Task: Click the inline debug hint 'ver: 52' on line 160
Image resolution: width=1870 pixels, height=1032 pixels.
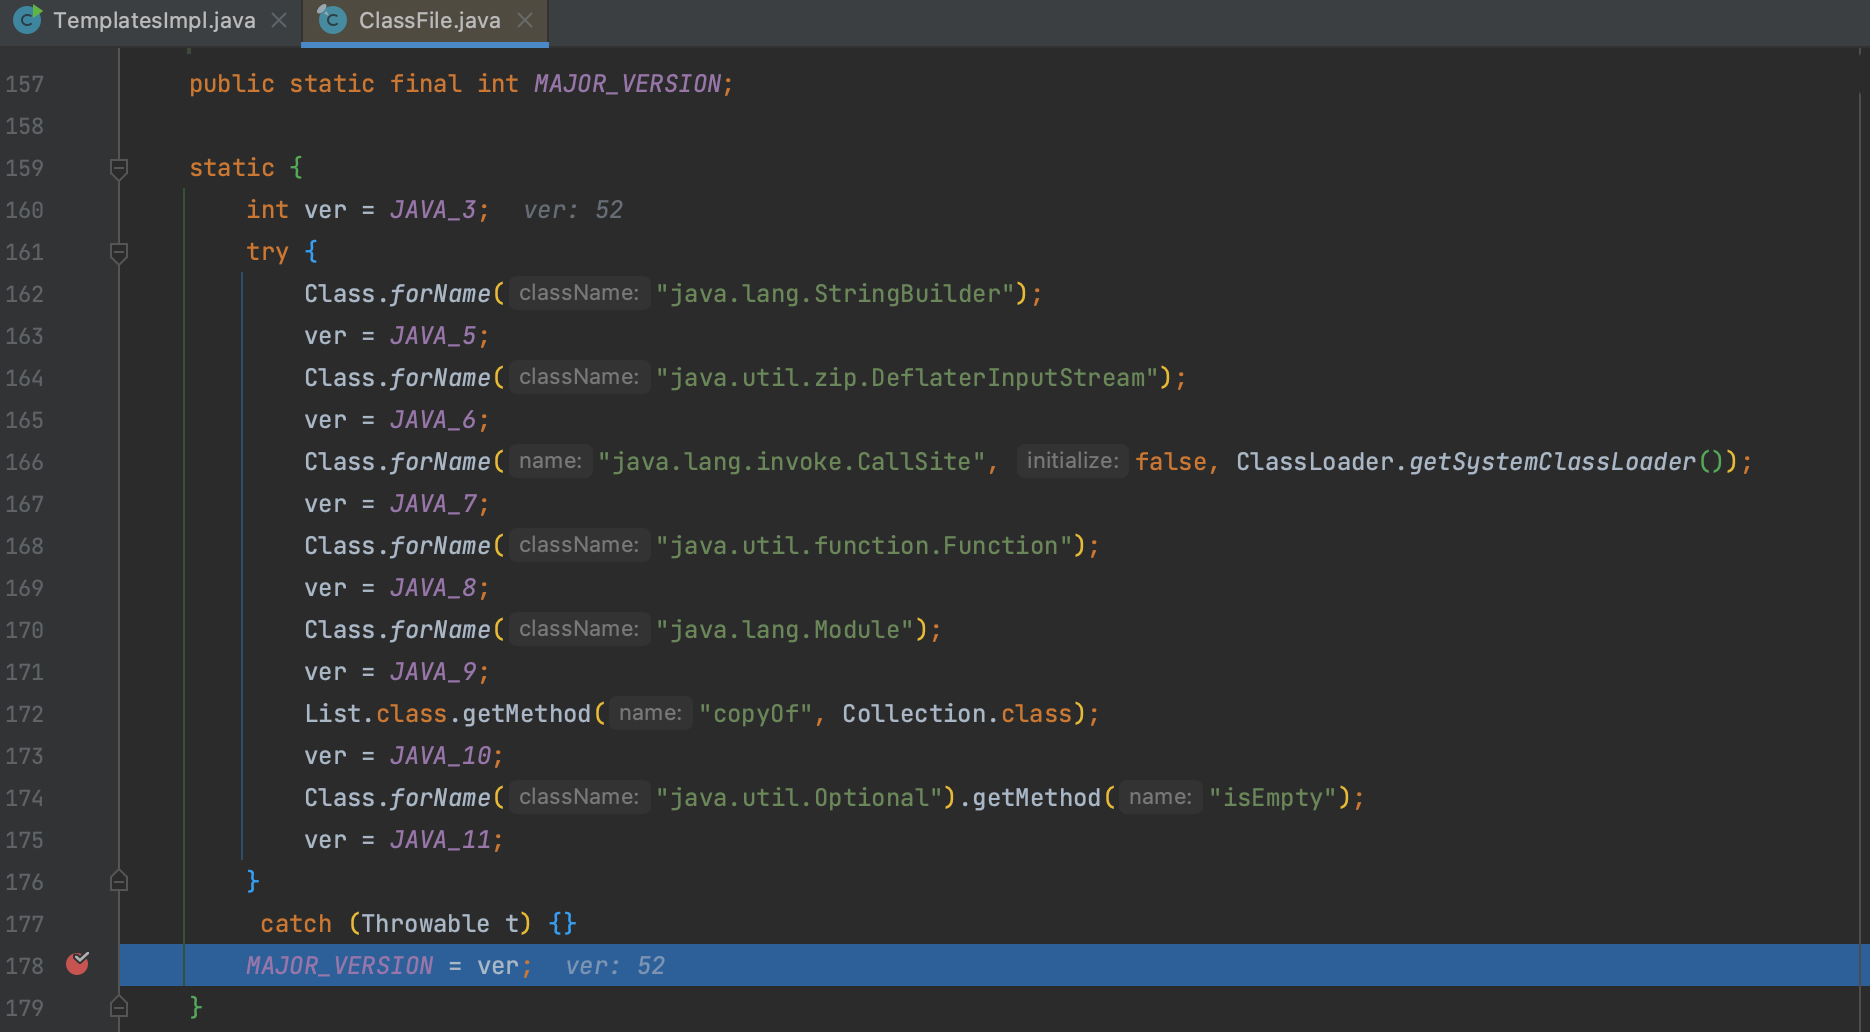Action: tap(573, 210)
